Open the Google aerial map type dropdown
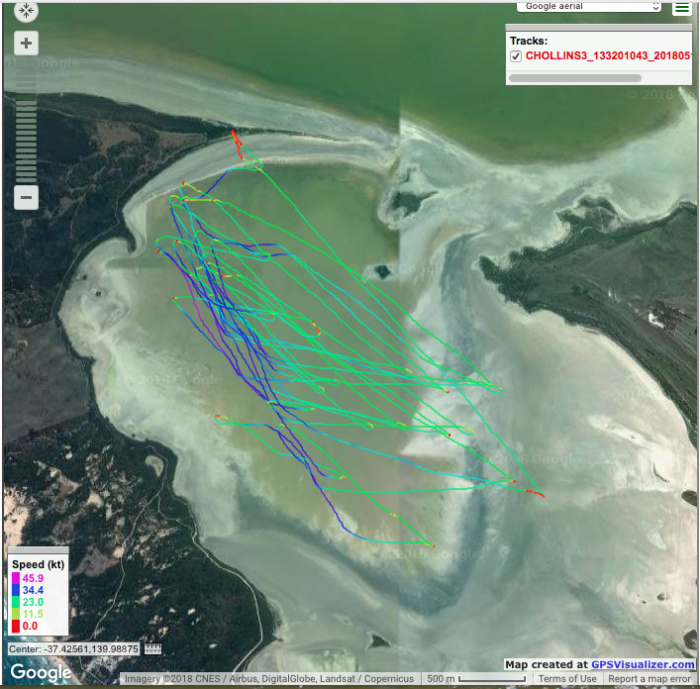 [589, 6]
